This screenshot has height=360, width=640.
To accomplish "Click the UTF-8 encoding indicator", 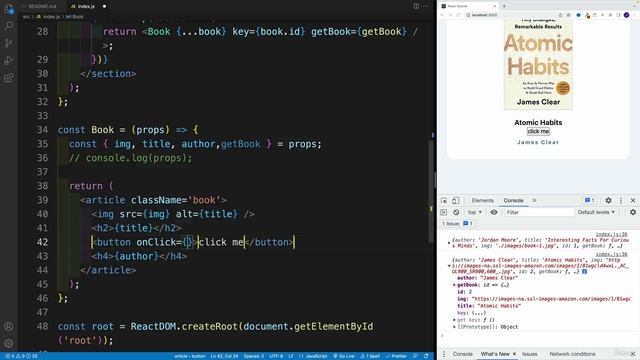I will (276, 356).
